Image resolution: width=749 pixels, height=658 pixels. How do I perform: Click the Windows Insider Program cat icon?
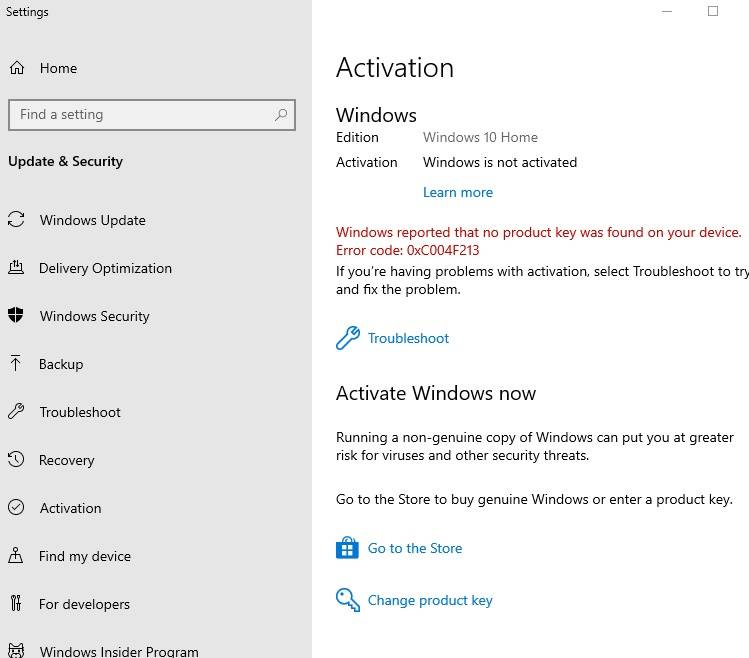tap(16, 651)
